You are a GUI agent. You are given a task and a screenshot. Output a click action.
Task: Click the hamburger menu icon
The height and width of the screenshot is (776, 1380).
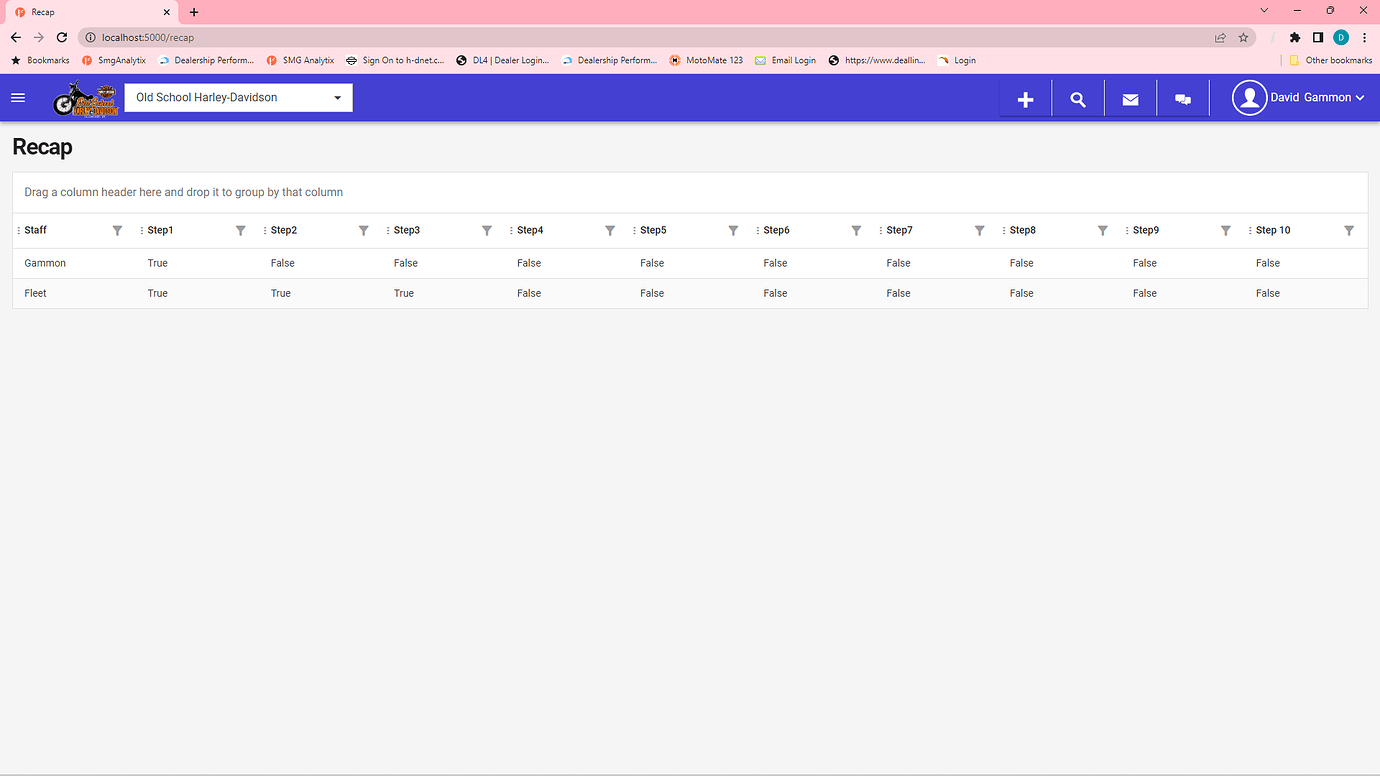[18, 97]
